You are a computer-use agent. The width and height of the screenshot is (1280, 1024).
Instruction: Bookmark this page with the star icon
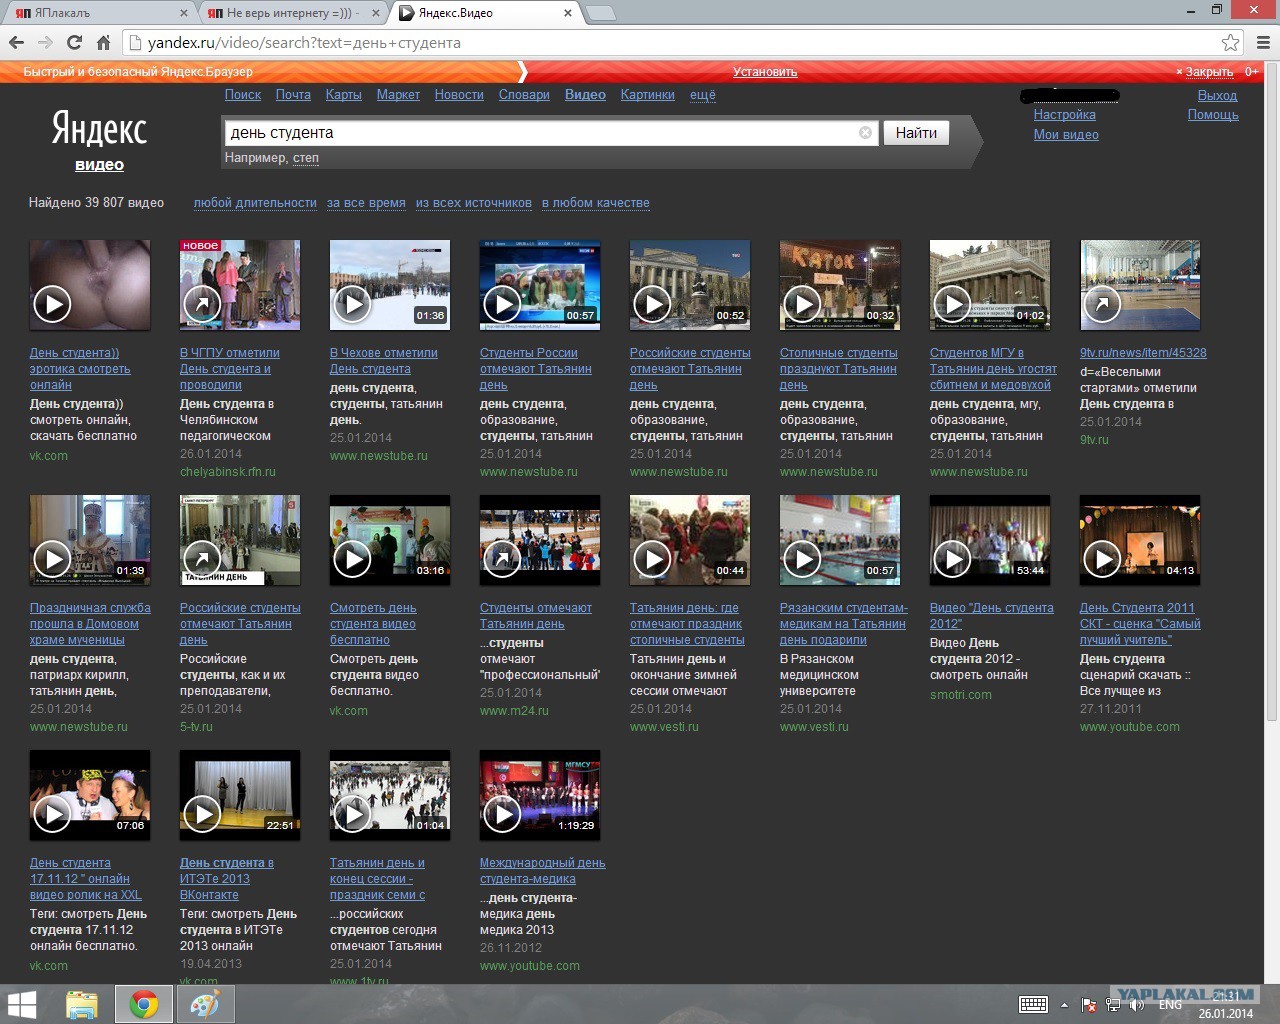pos(1231,43)
